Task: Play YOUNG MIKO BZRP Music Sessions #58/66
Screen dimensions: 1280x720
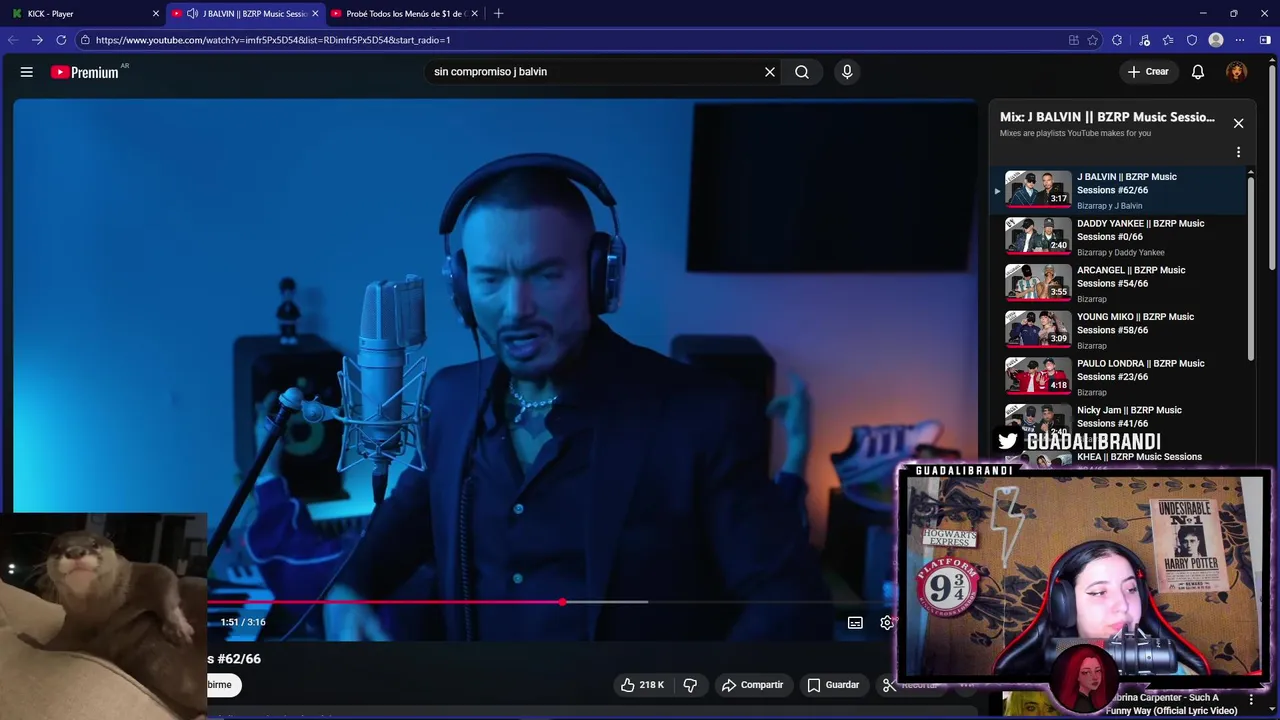Action: (x=1120, y=330)
